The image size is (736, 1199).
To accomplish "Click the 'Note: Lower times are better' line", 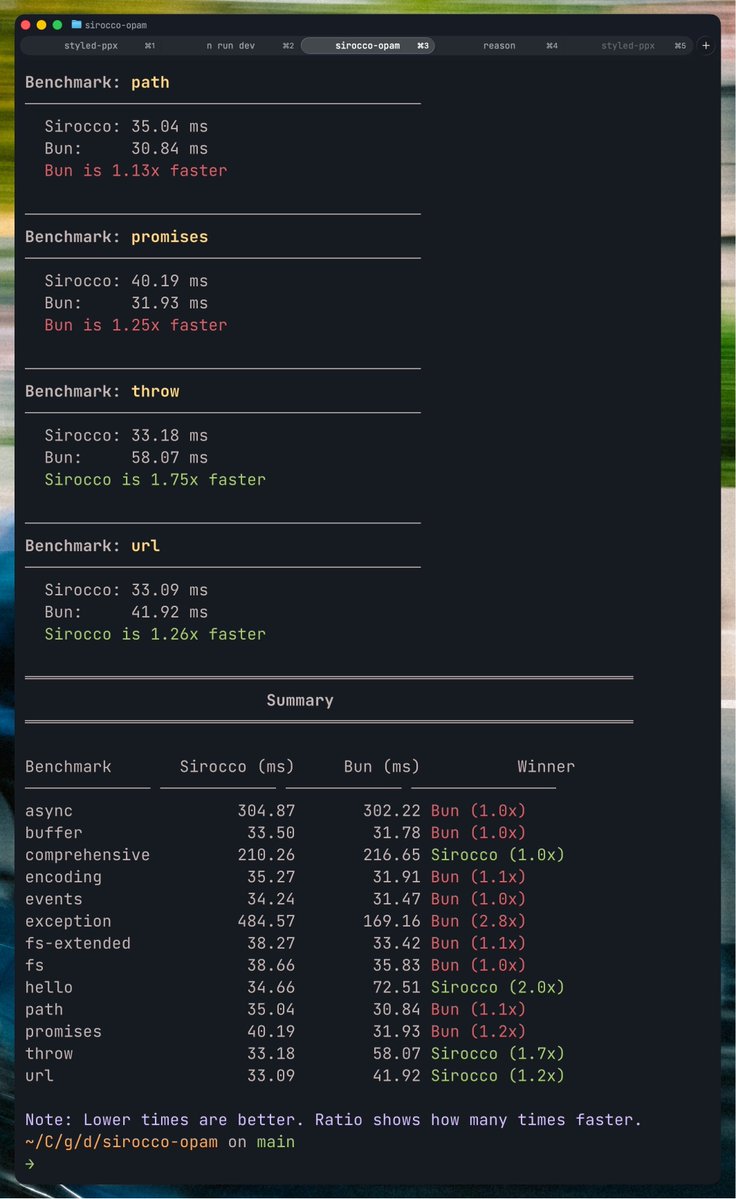I will pos(333,1120).
